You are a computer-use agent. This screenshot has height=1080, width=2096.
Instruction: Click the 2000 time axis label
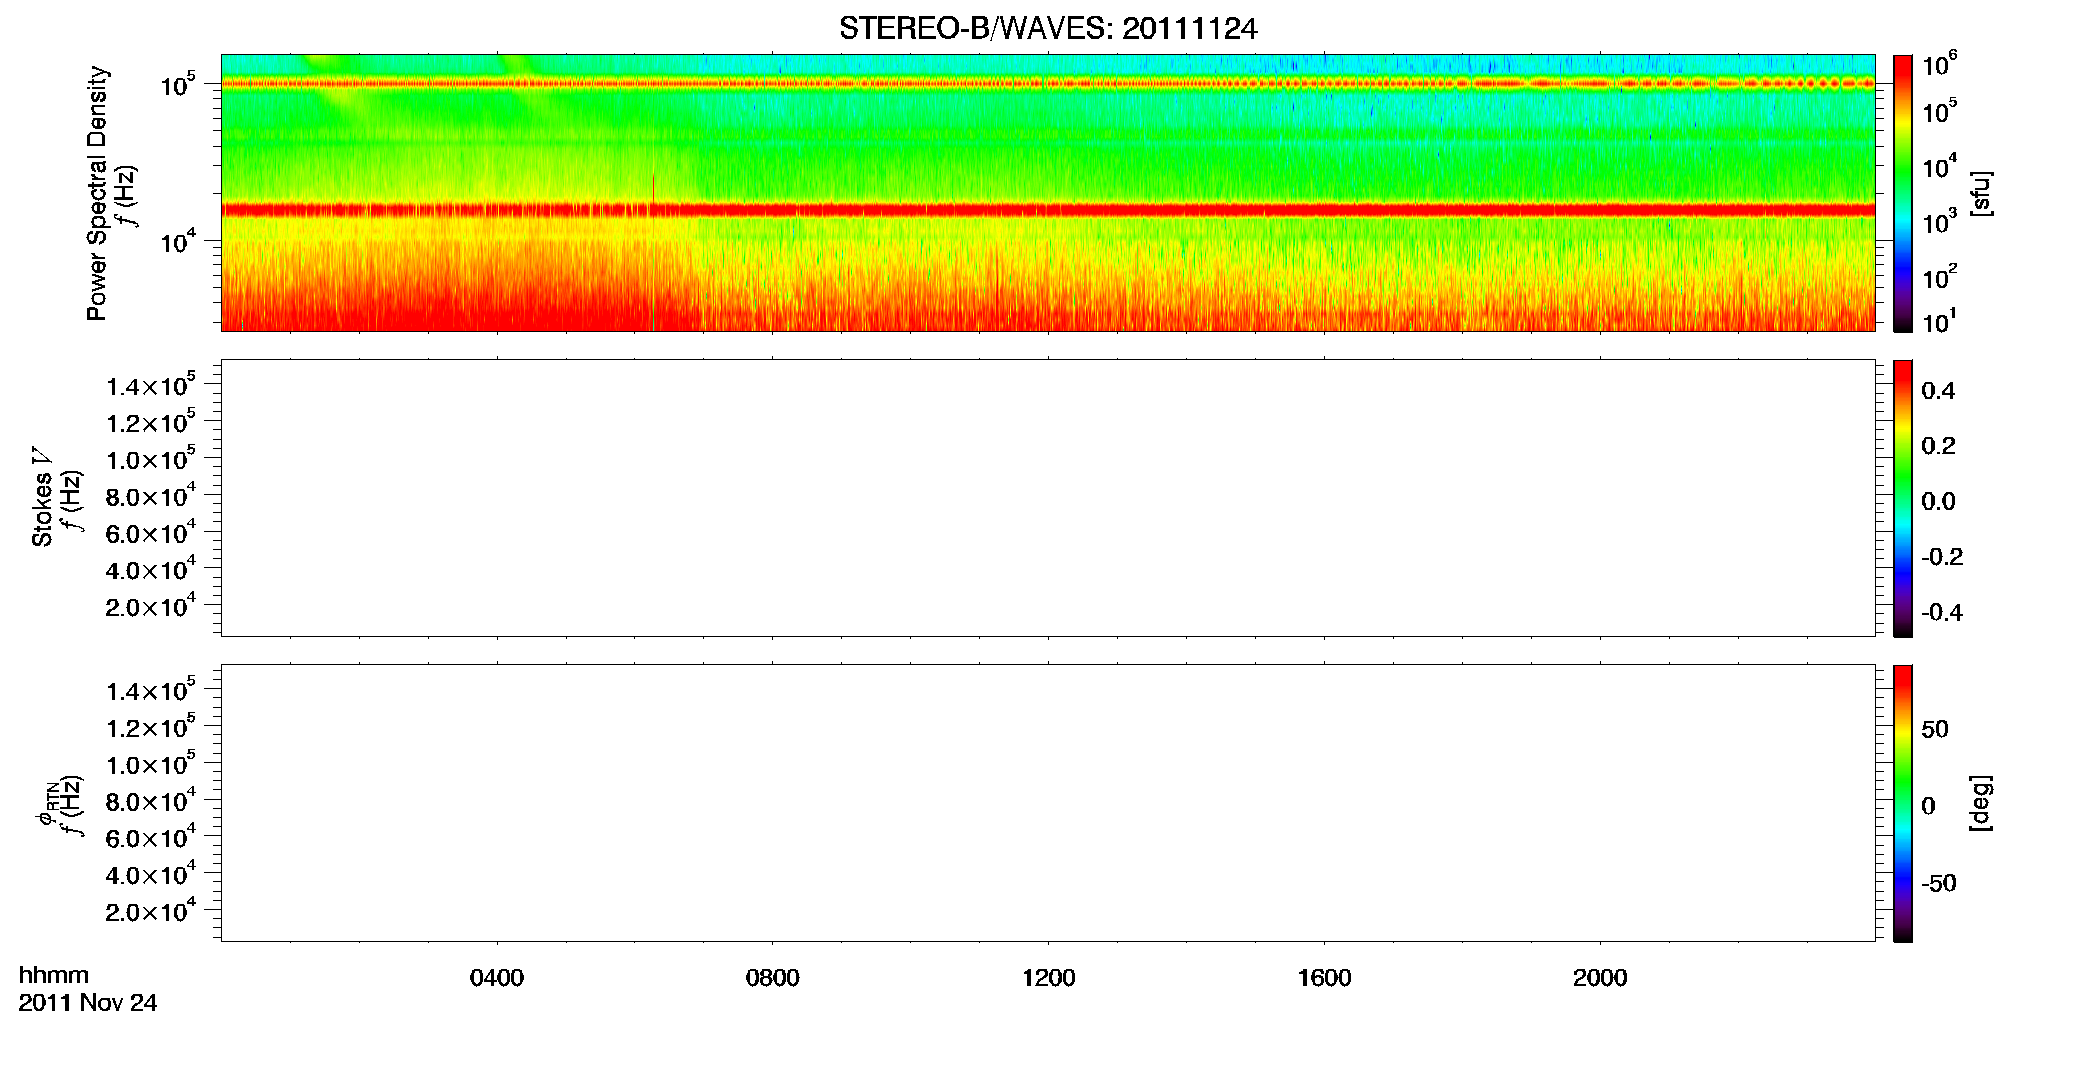tap(1600, 978)
